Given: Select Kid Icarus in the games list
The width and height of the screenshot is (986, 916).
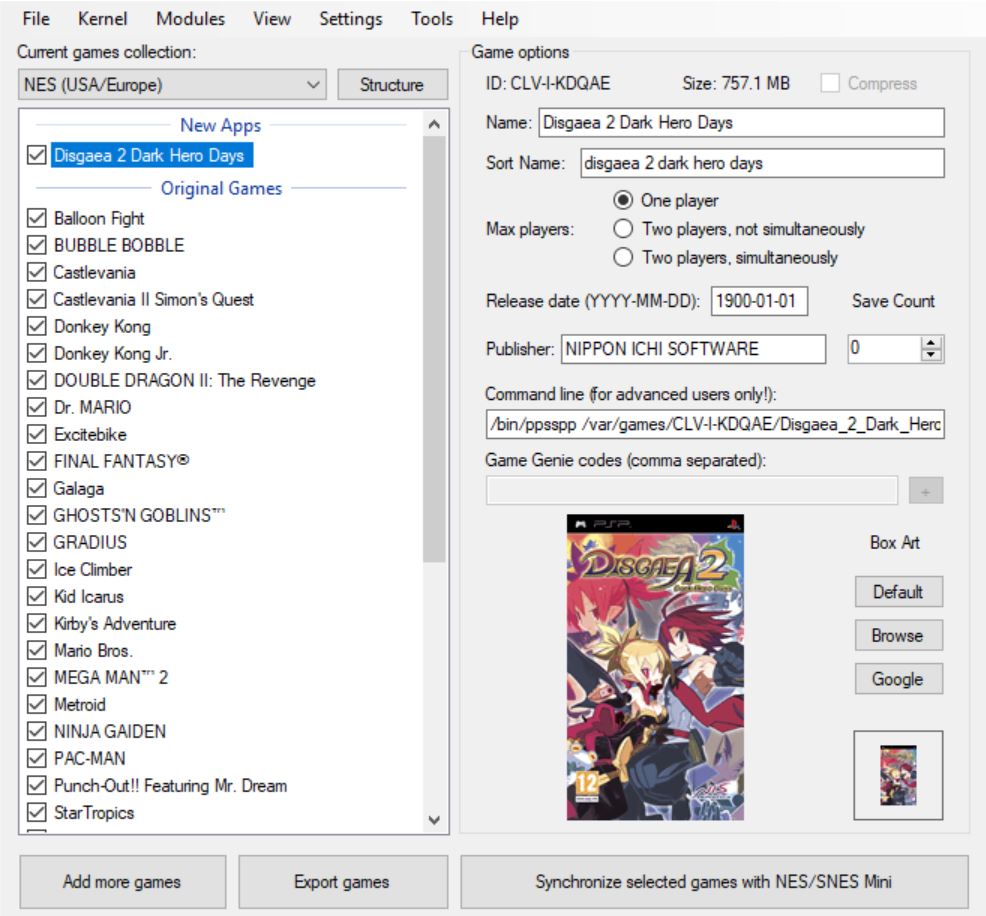Looking at the screenshot, I should 89,597.
